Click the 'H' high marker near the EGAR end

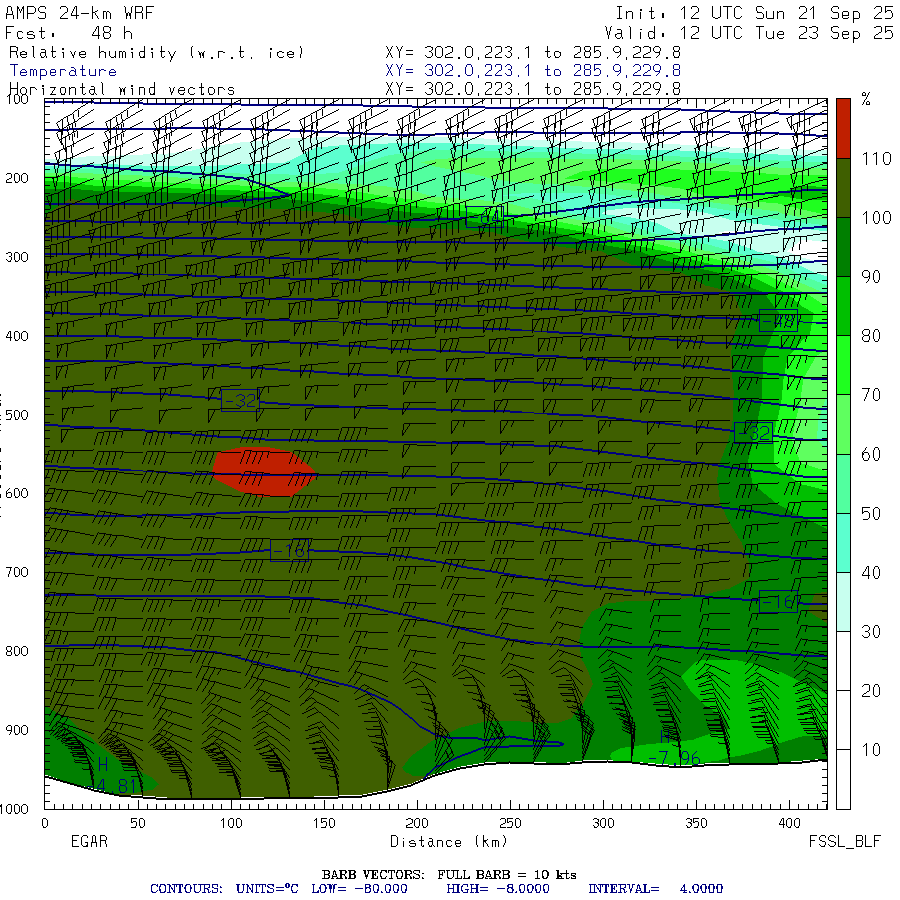(x=103, y=765)
